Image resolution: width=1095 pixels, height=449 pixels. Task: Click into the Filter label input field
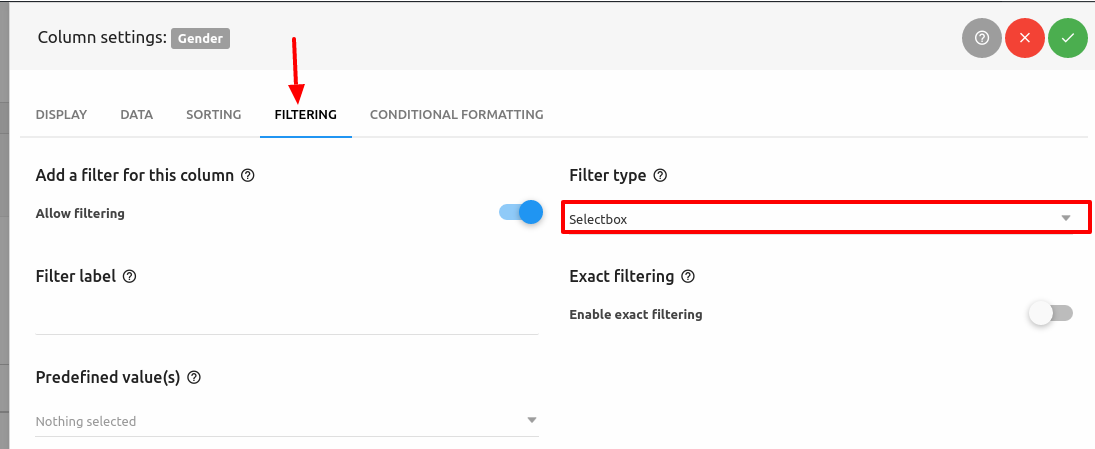(x=287, y=318)
